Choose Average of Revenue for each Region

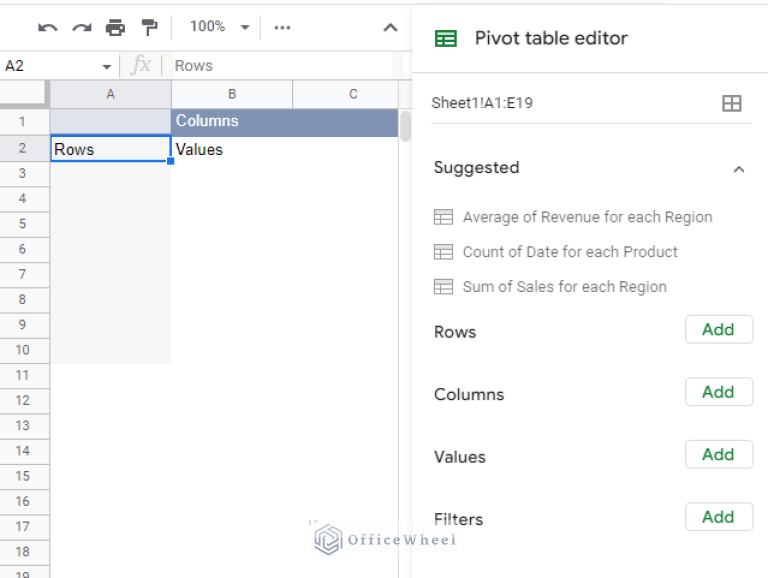coord(587,217)
